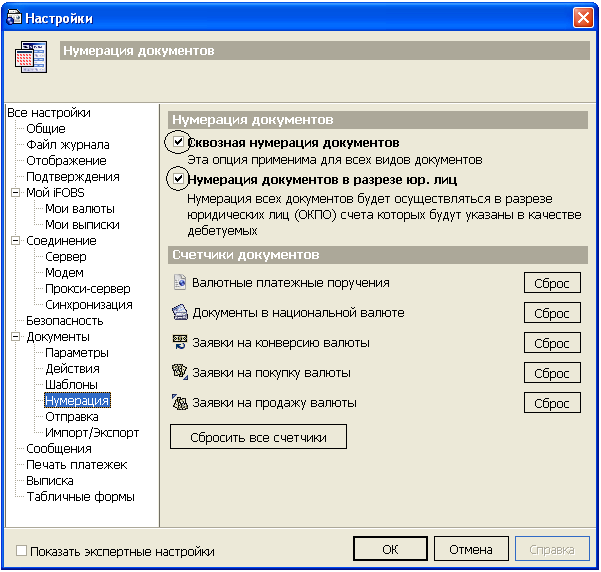The width and height of the screenshot is (601, 572).
Task: Select Отображение in the settings tree
Action: point(66,161)
